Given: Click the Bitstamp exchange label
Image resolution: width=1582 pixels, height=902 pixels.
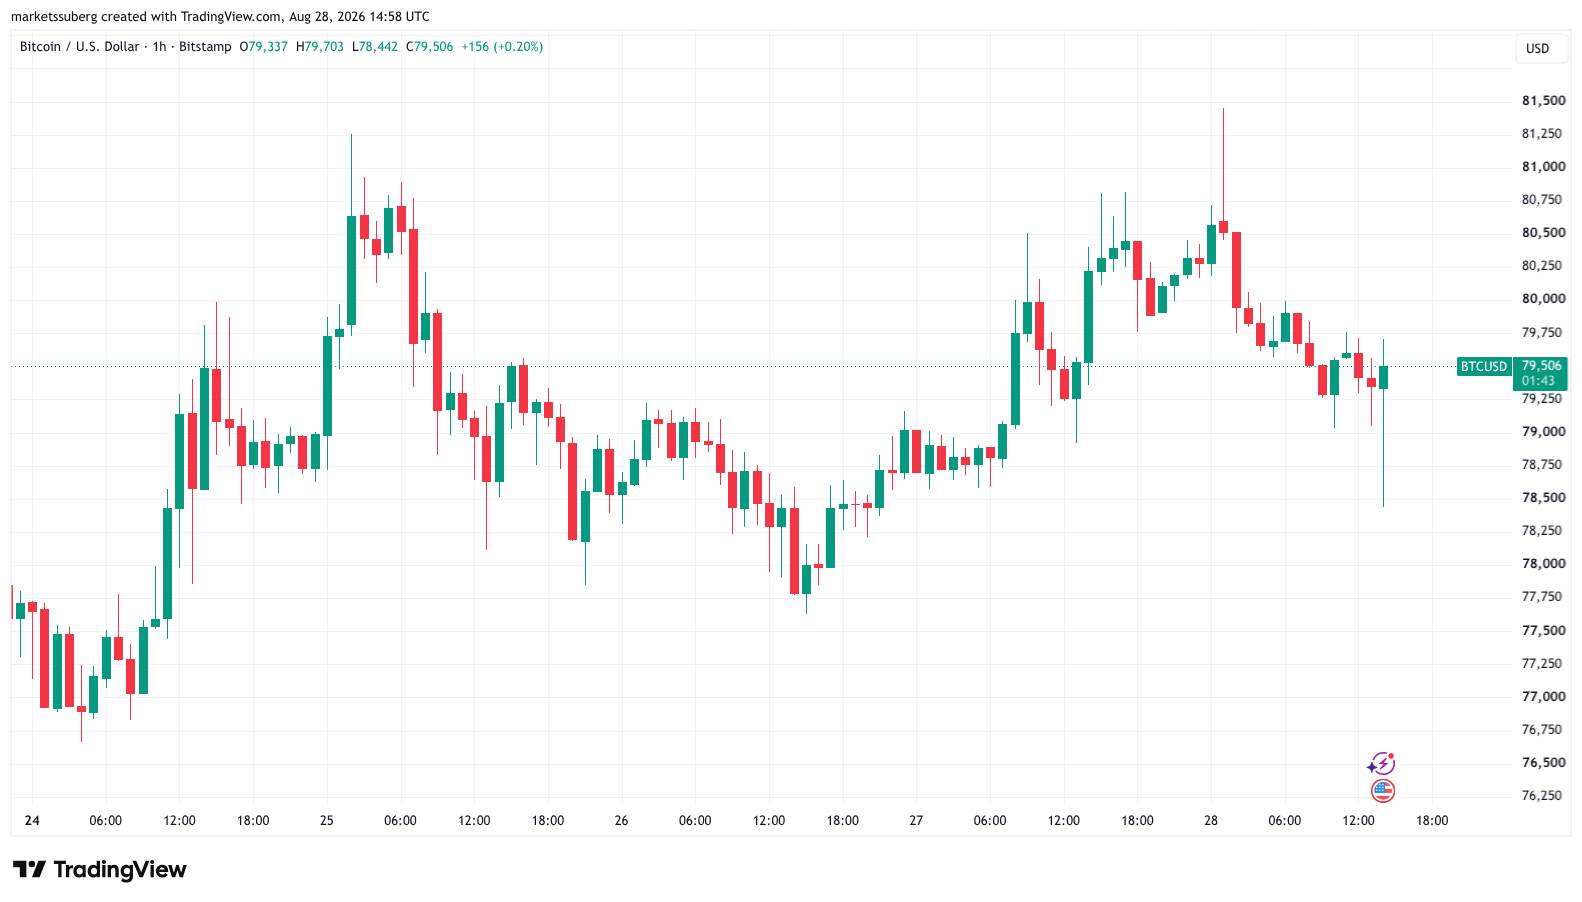Looking at the screenshot, I should click(205, 47).
